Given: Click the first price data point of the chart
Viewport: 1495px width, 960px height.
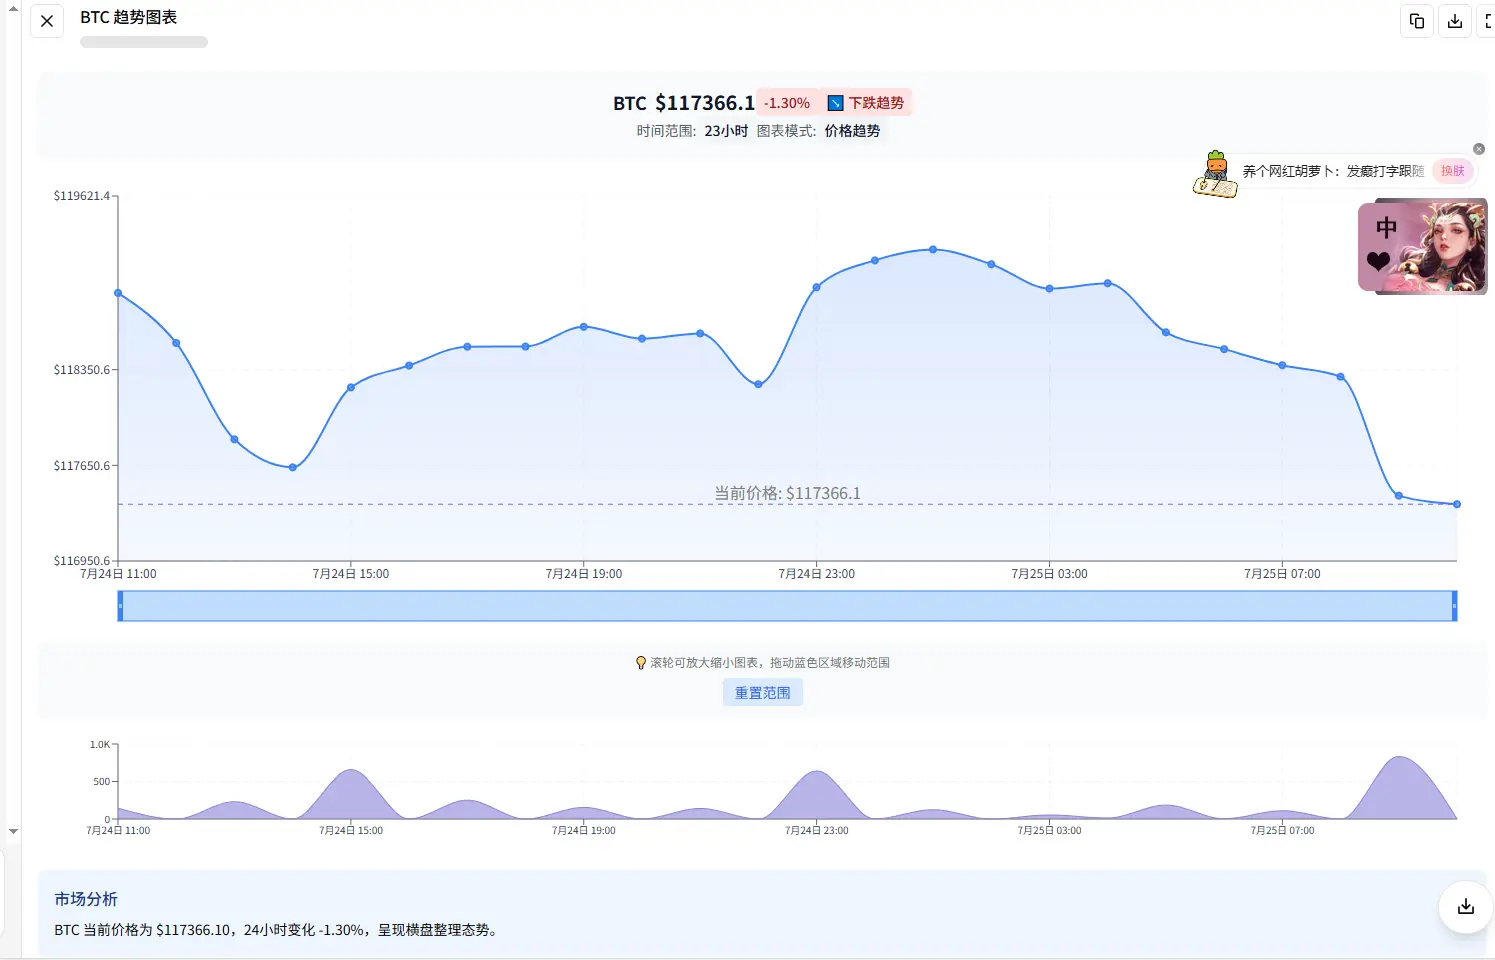Looking at the screenshot, I should [118, 293].
